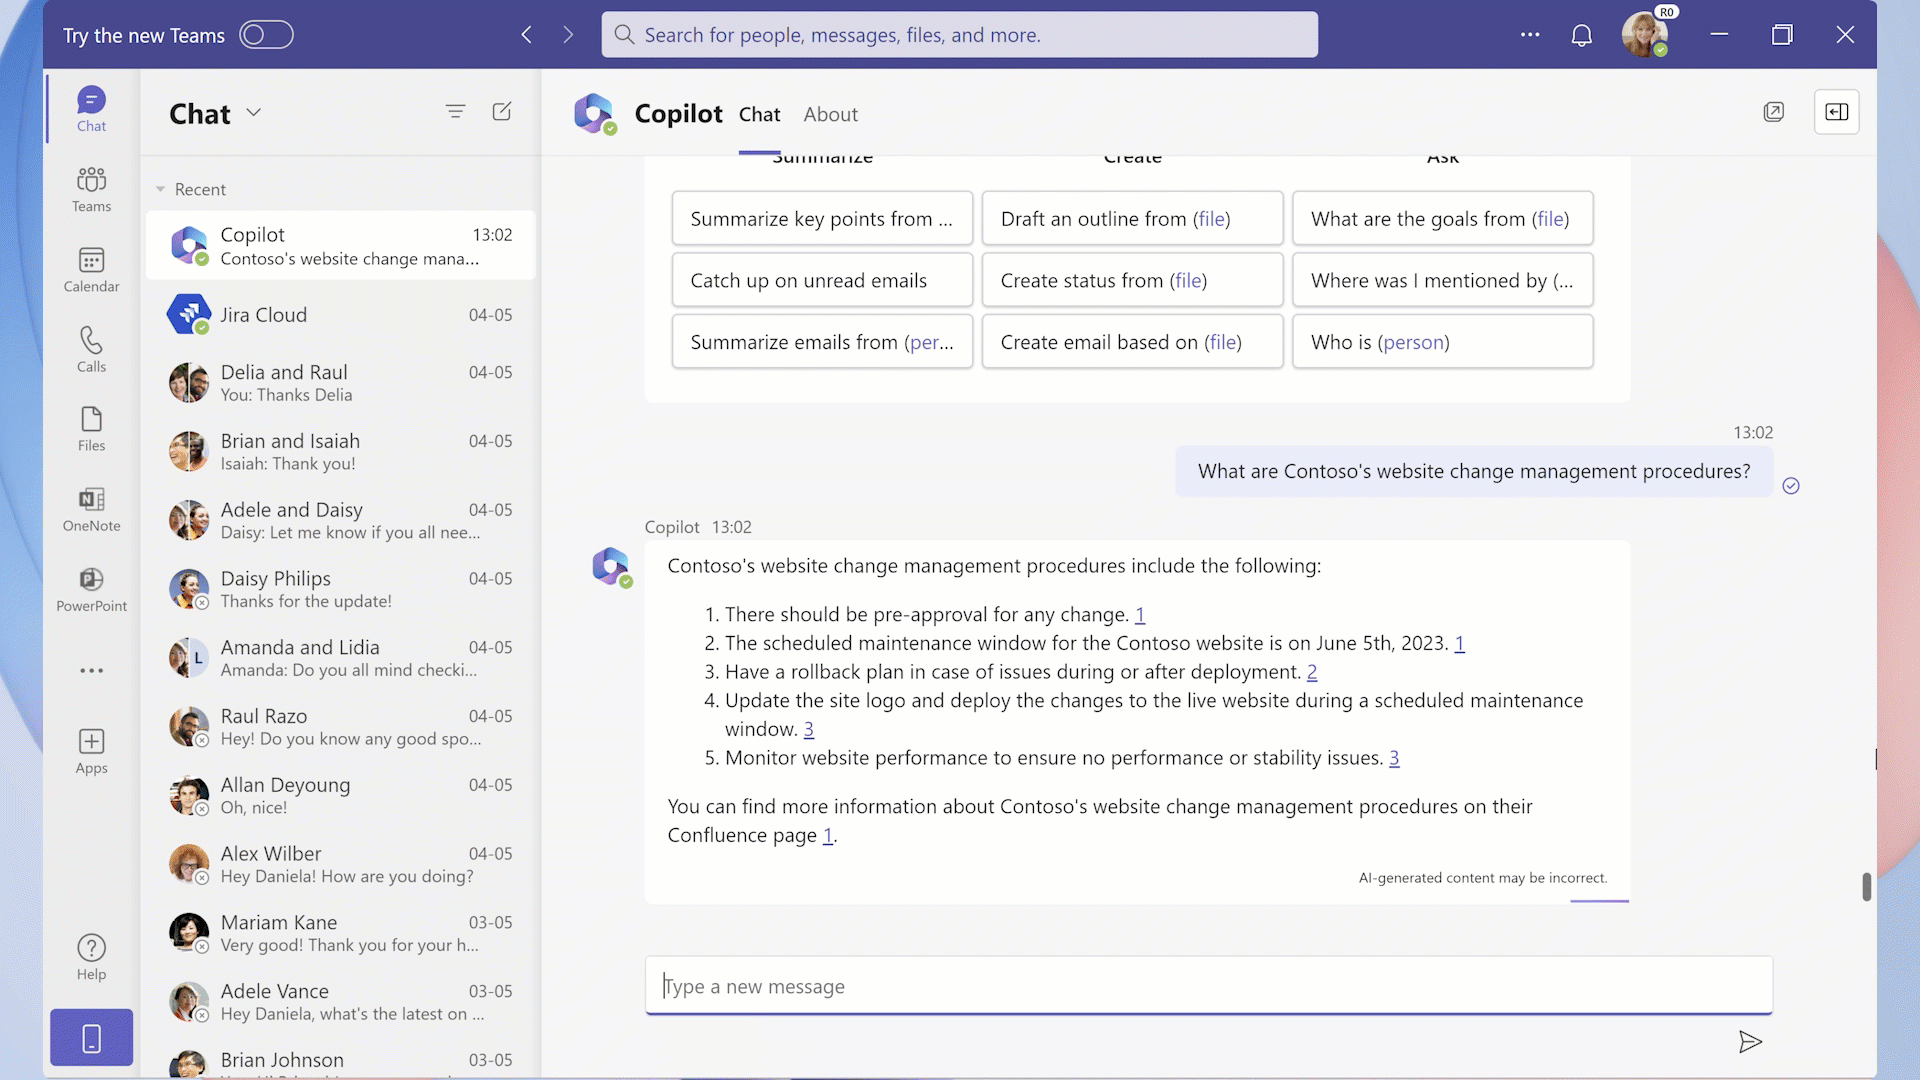Expand Chat header dropdown arrow

253,113
